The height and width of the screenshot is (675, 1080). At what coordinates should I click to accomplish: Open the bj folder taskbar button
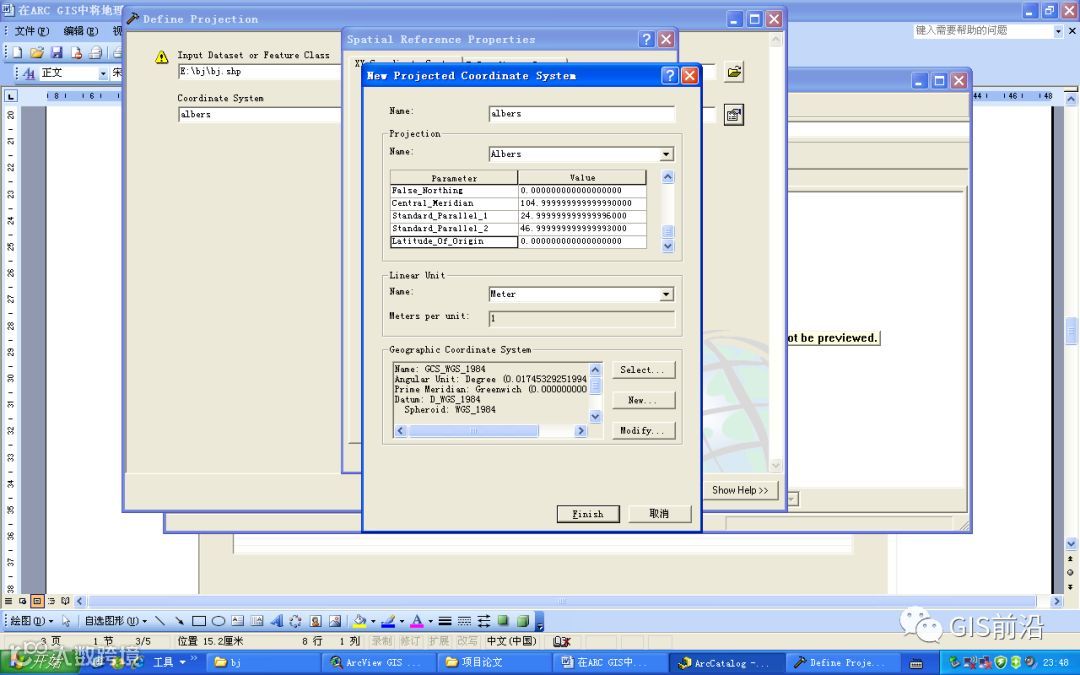tap(264, 663)
